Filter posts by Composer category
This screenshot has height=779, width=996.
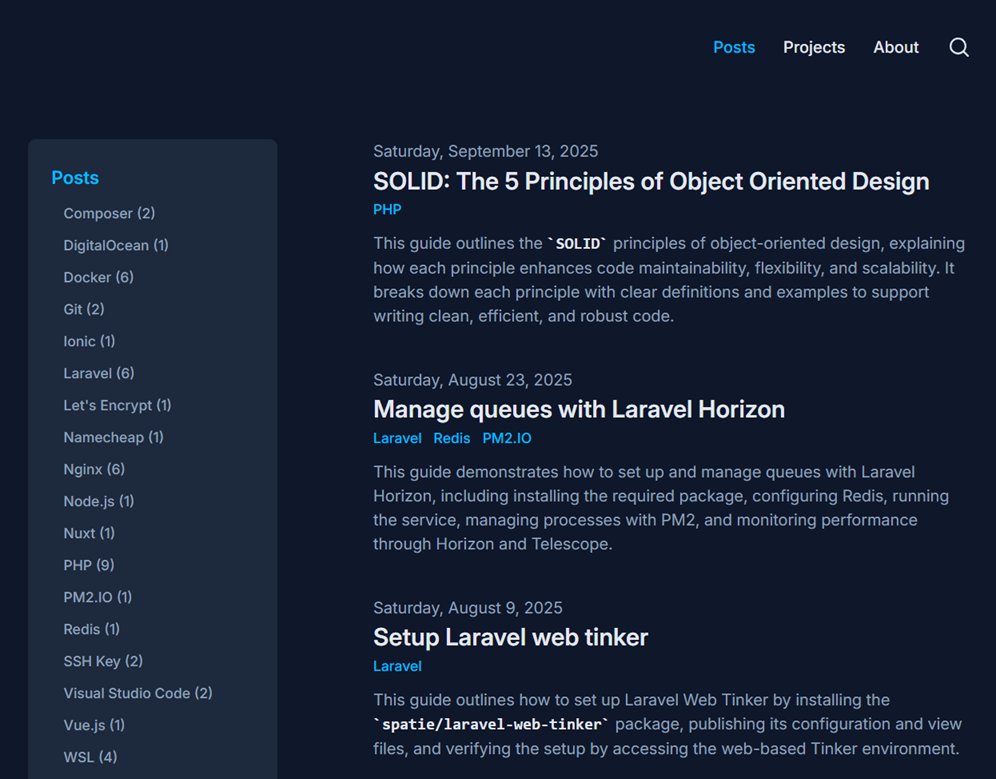[109, 213]
